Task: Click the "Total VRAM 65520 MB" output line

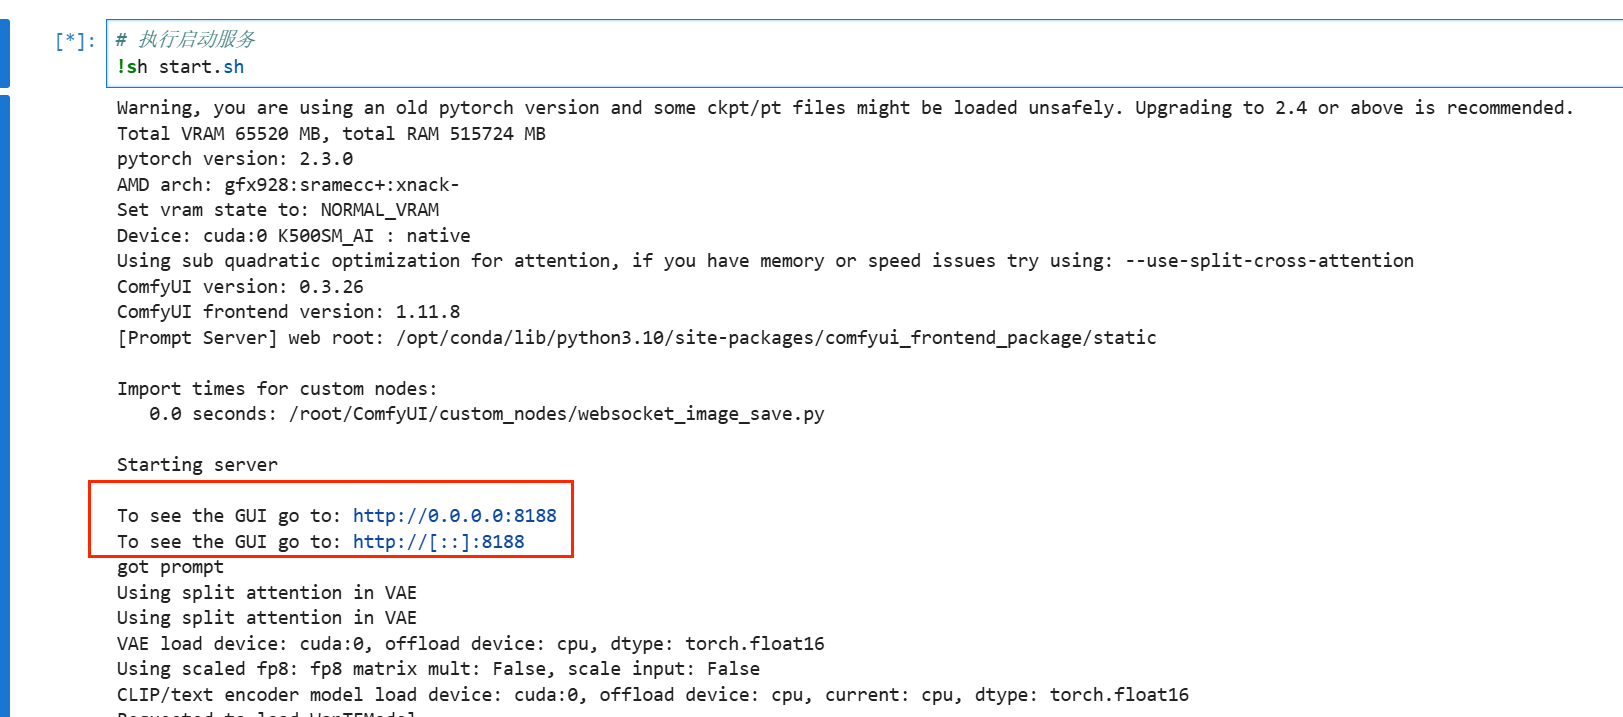Action: (x=330, y=134)
